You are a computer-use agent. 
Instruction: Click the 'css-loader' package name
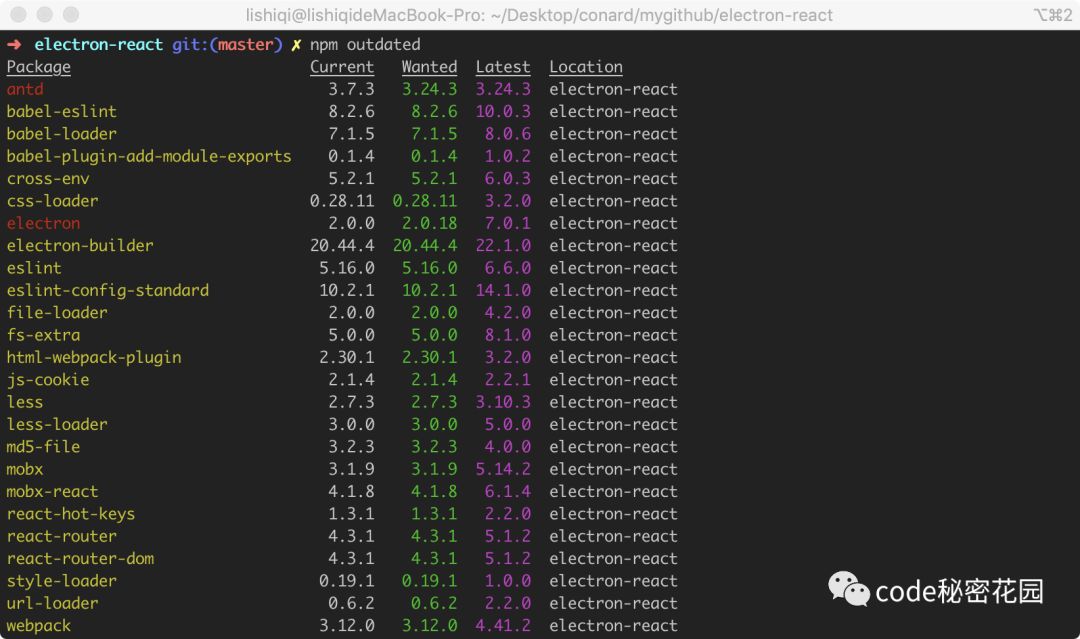(x=52, y=201)
